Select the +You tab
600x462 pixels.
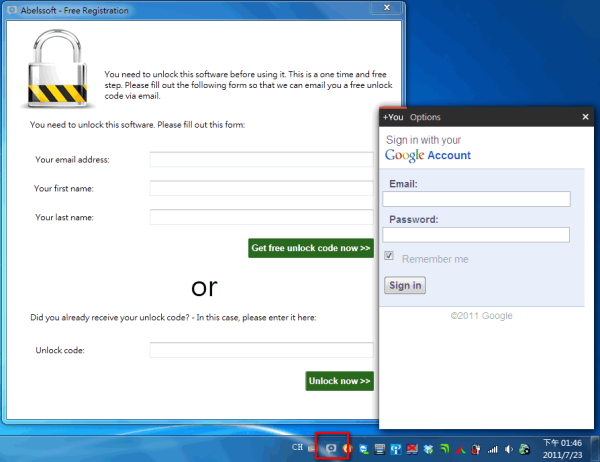pyautogui.click(x=393, y=117)
